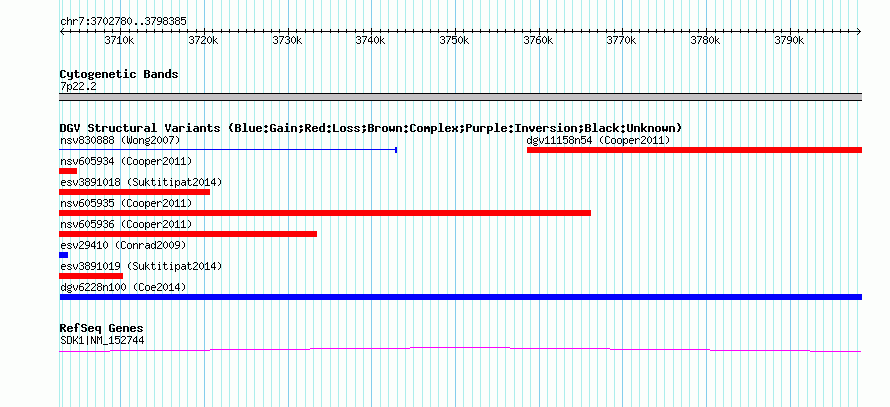The image size is (890, 407).
Task: Open esv29410 (Conrad2009) variant label
Action: point(123,245)
